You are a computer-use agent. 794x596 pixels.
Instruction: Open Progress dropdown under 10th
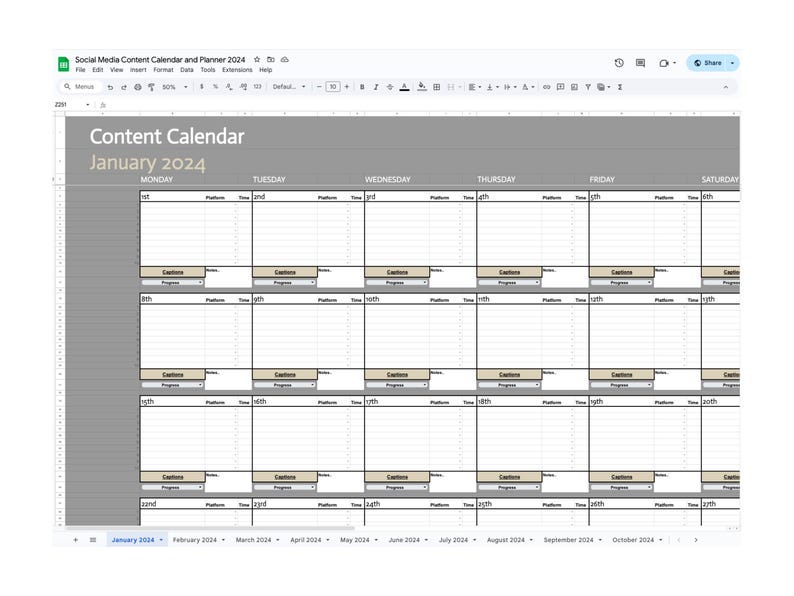tap(396, 385)
